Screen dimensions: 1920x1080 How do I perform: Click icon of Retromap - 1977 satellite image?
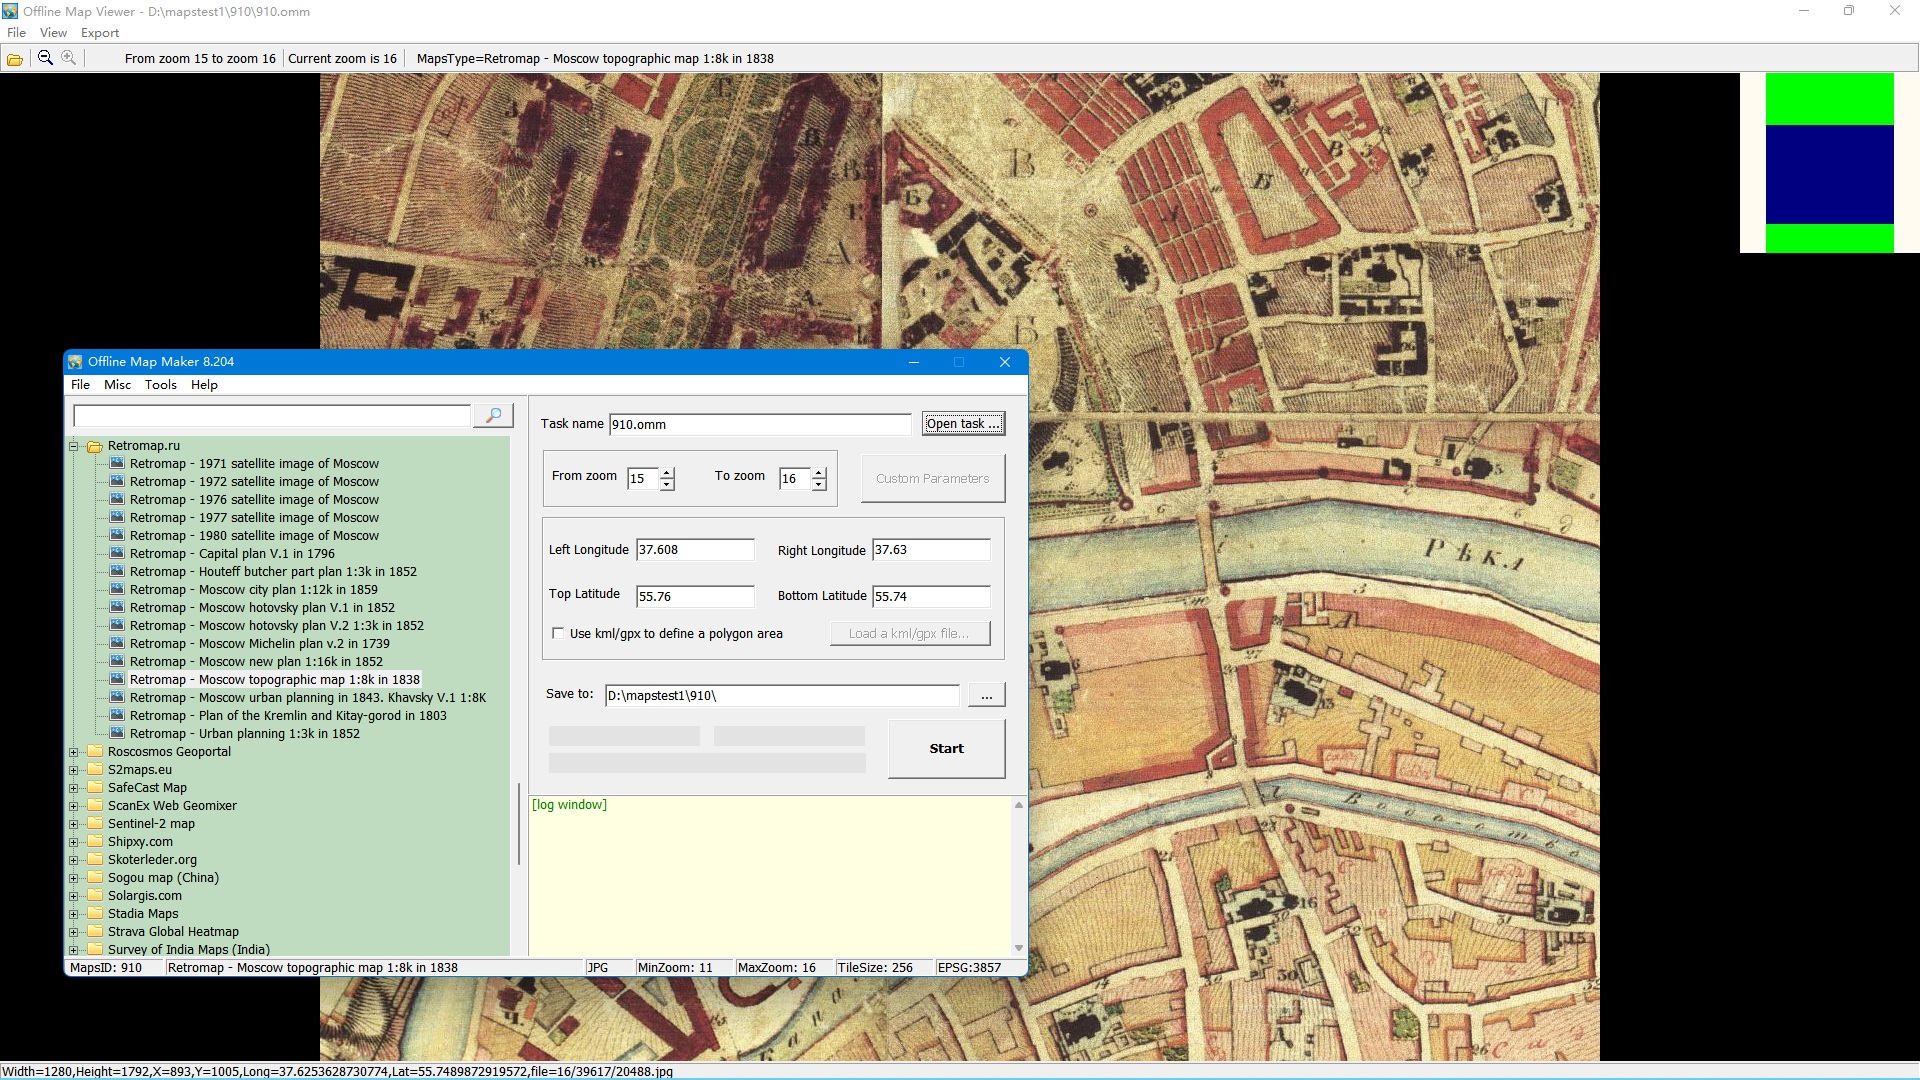(x=117, y=517)
